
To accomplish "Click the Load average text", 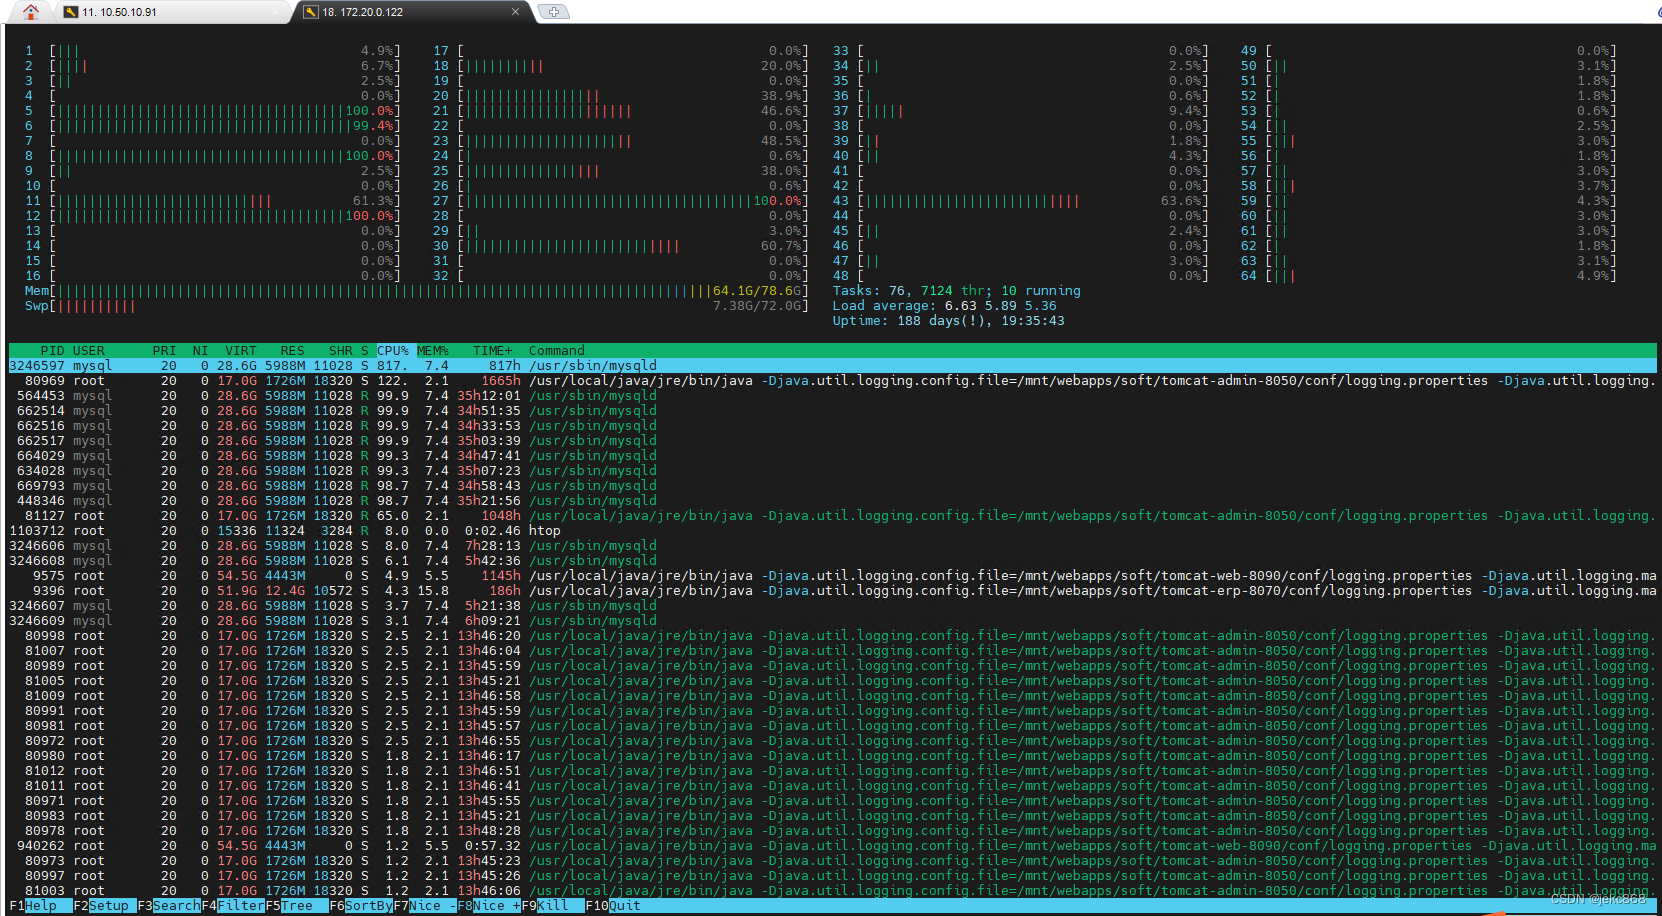I will tap(944, 306).
